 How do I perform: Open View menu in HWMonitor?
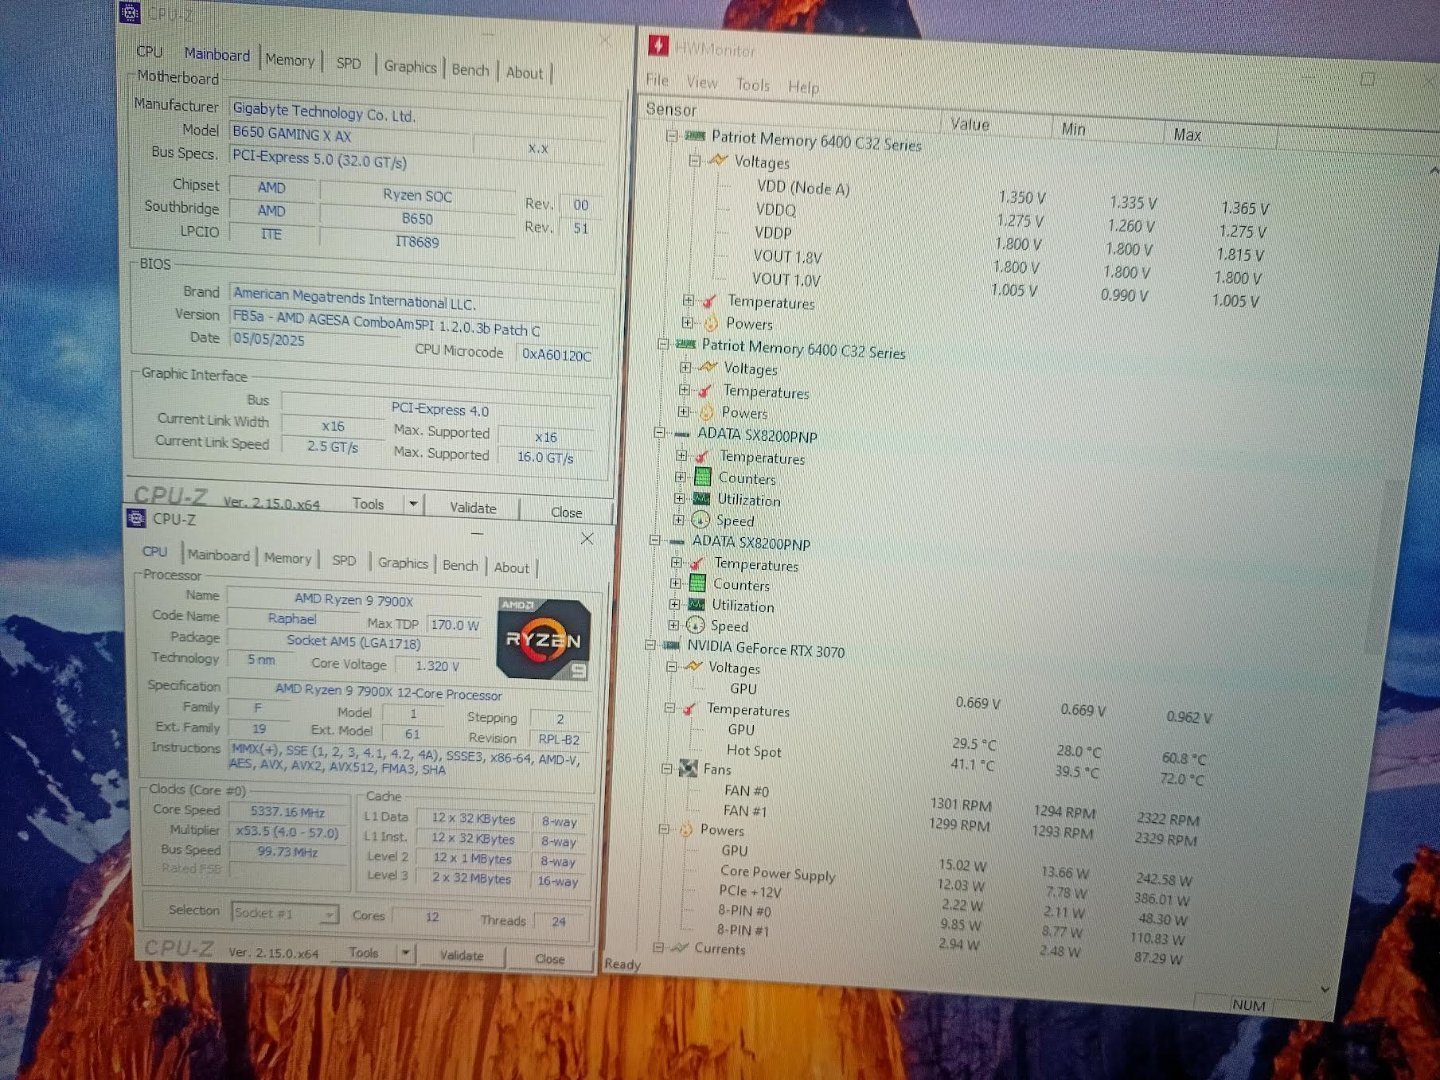702,82
